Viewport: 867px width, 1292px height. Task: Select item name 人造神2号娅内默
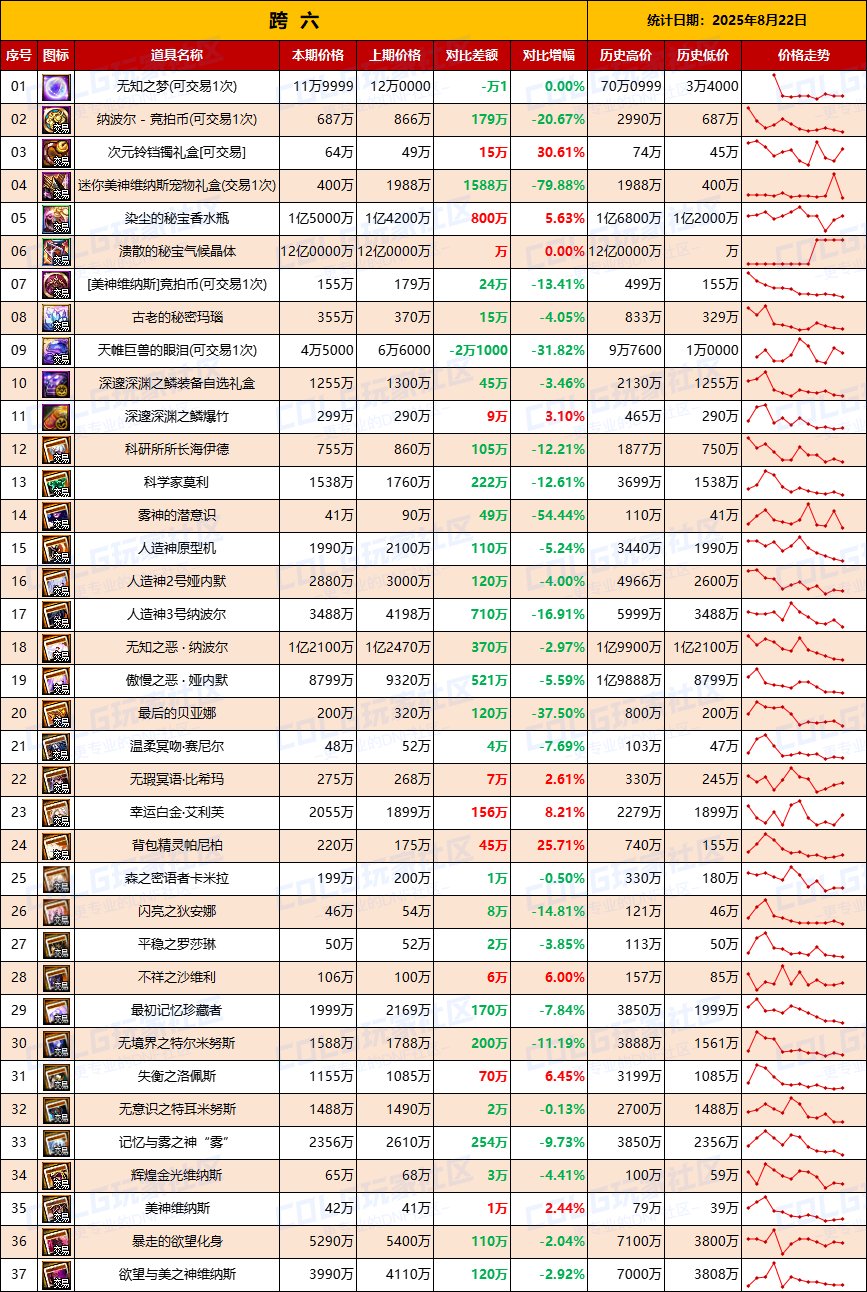(x=178, y=582)
